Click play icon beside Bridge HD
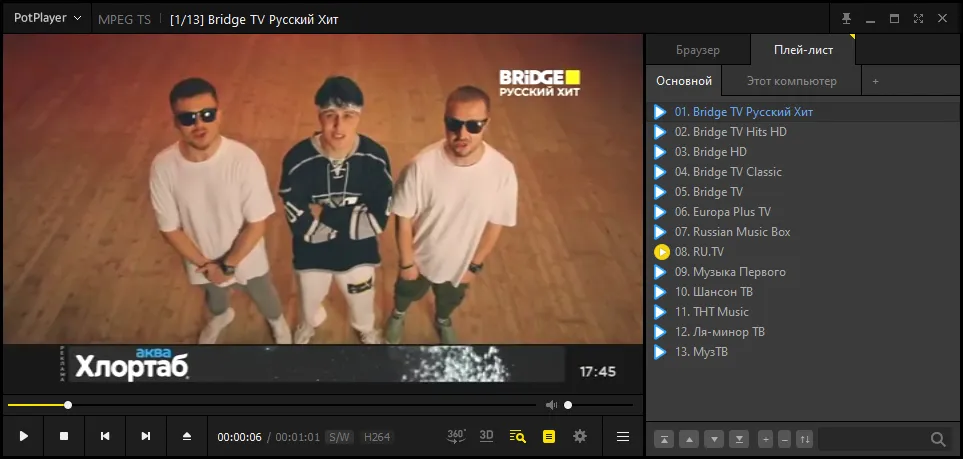 point(660,152)
